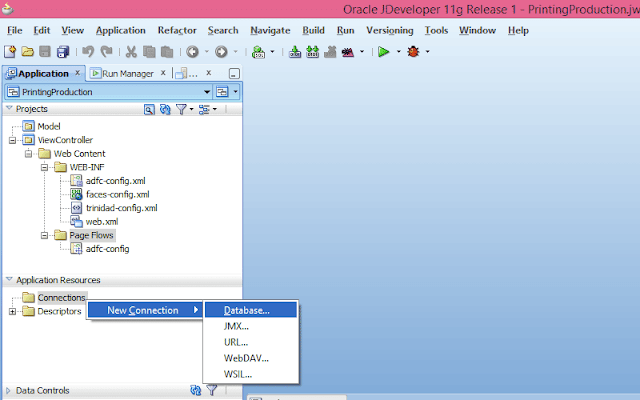Select the Application navigator tab

pyautogui.click(x=43, y=74)
